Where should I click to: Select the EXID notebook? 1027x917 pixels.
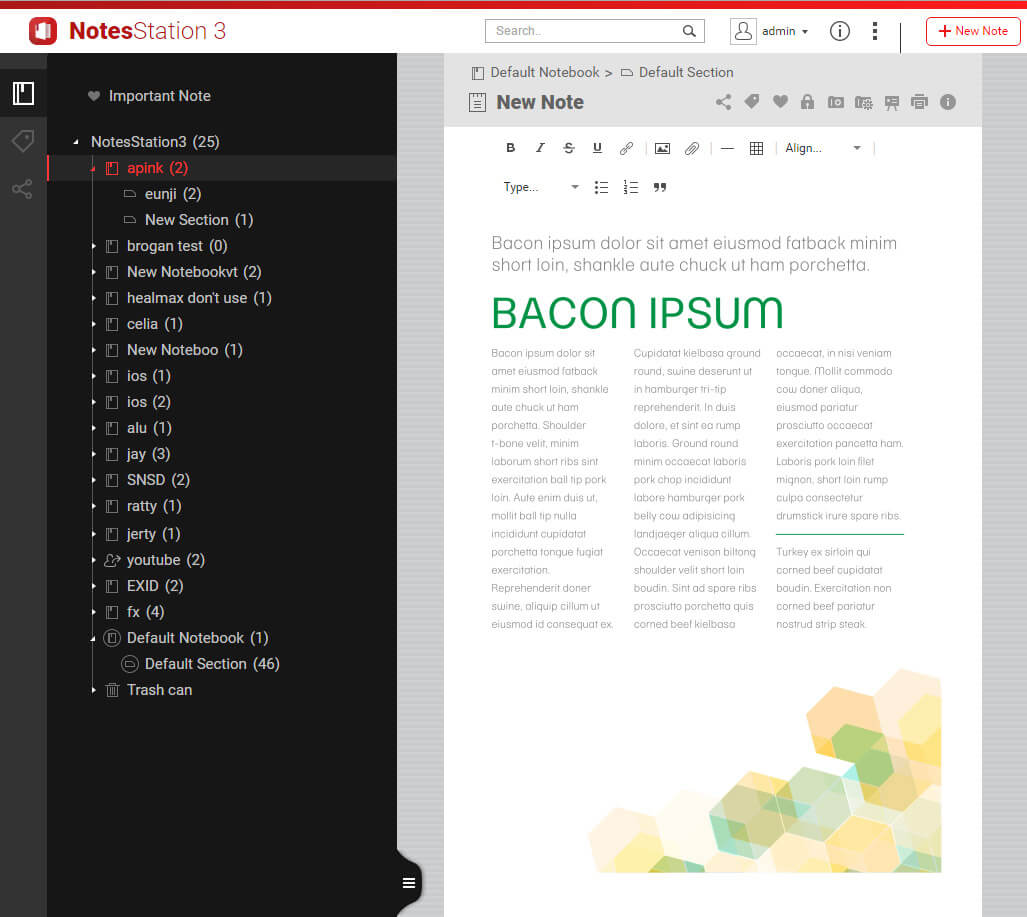point(155,586)
